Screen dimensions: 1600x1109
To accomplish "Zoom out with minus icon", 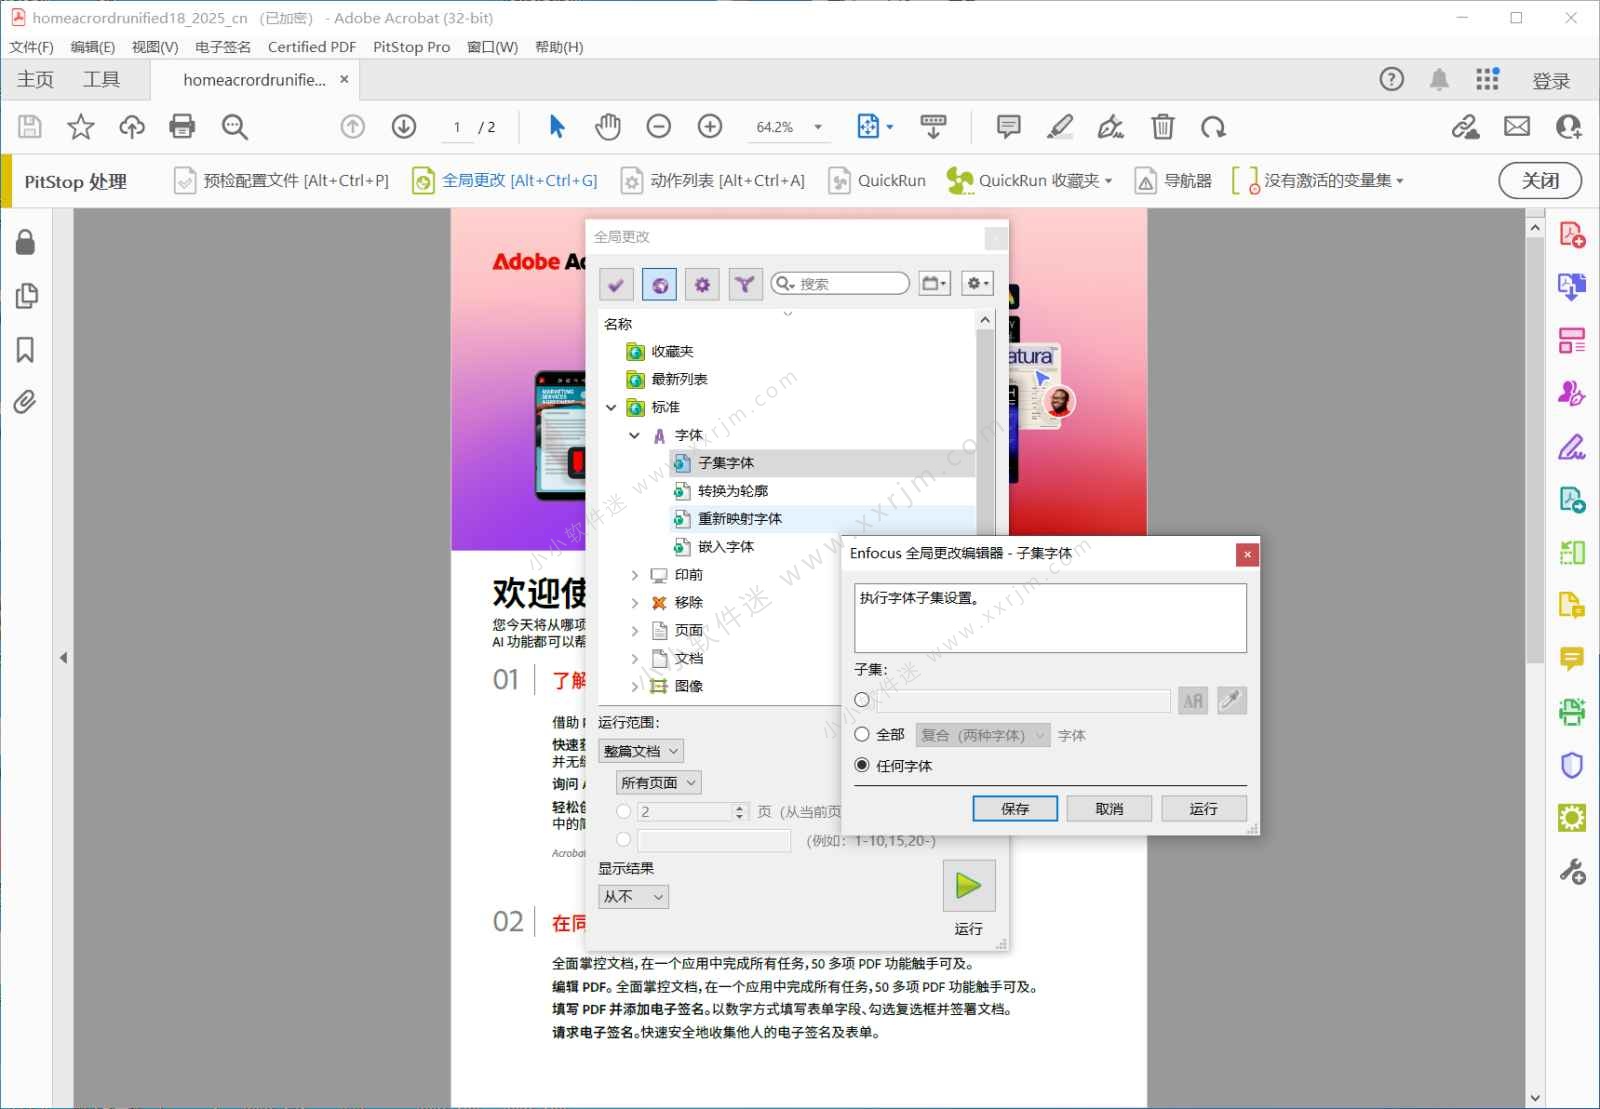I will tap(658, 126).
